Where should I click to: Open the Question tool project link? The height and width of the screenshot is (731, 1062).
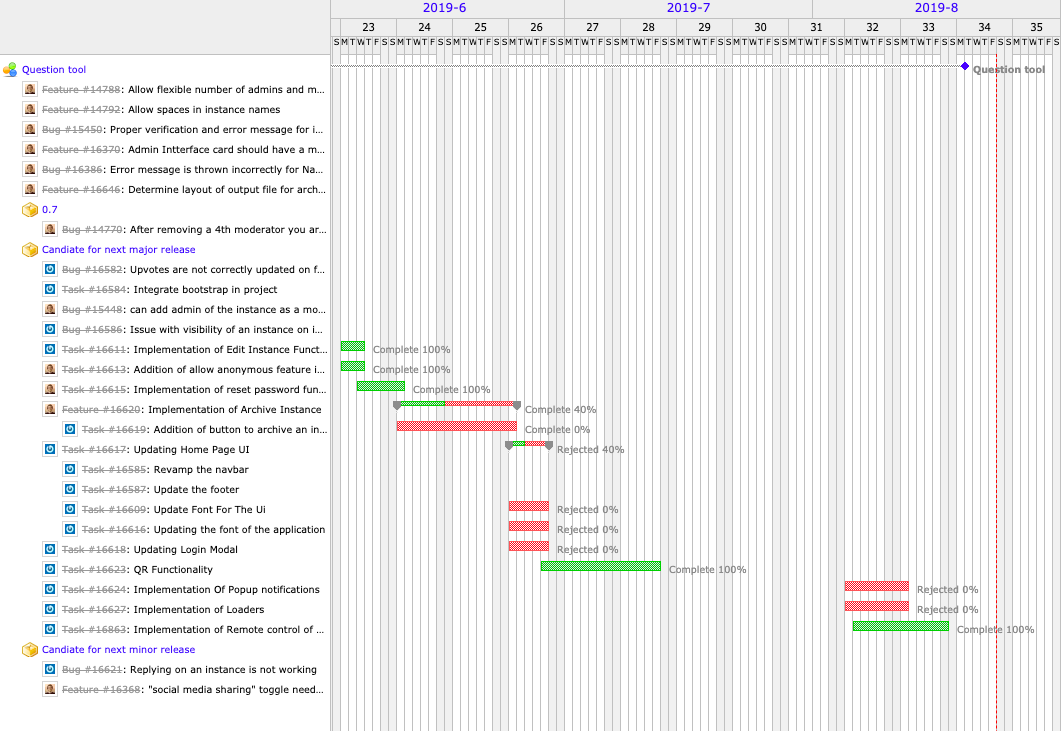click(x=54, y=70)
